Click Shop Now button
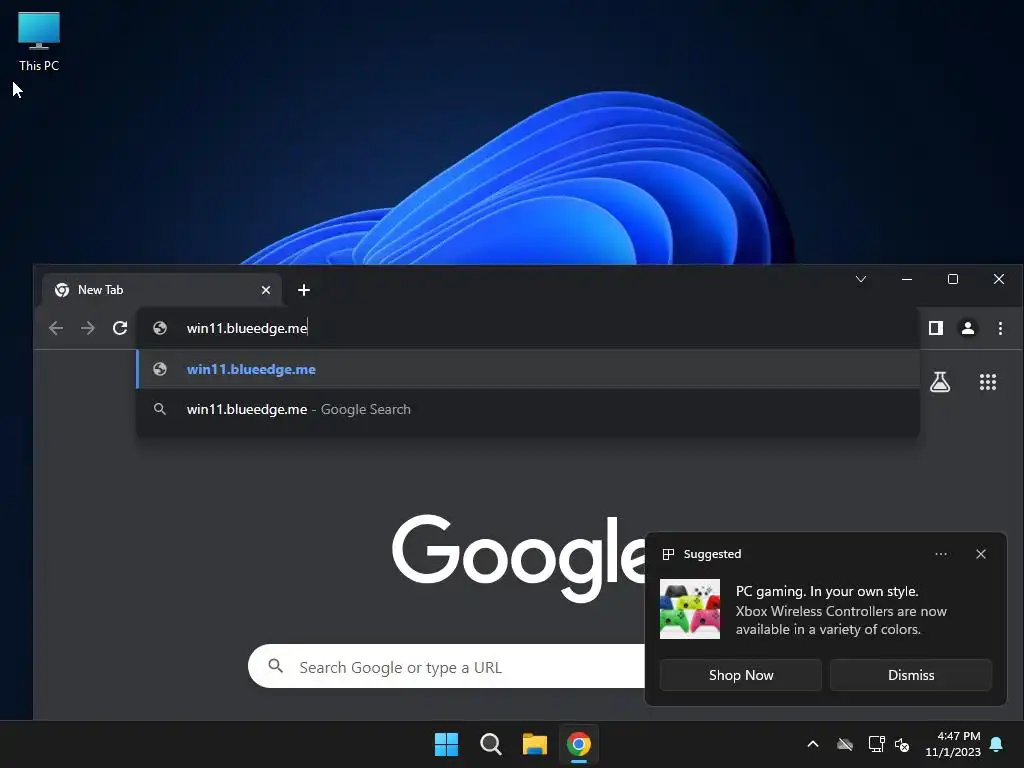The width and height of the screenshot is (1024, 768). tap(741, 675)
